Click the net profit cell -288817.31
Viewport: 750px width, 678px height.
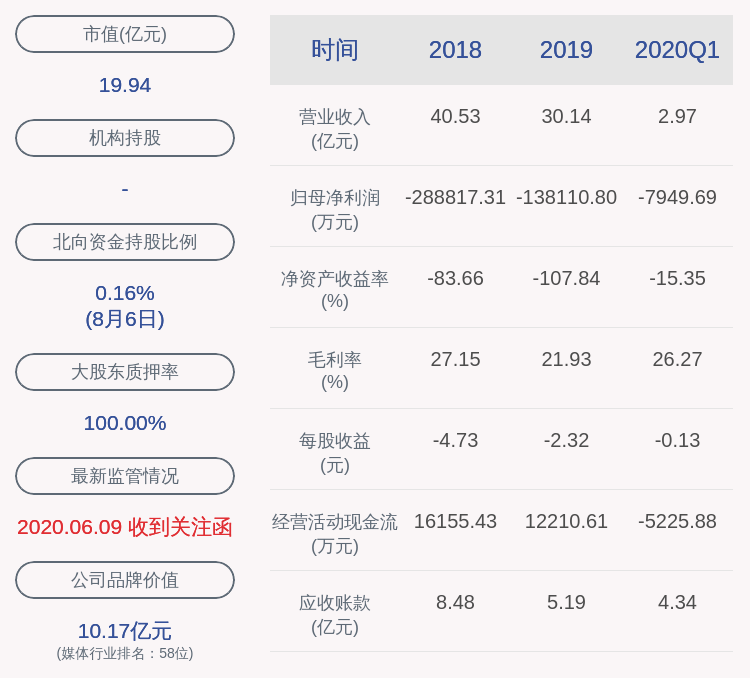[x=455, y=198]
